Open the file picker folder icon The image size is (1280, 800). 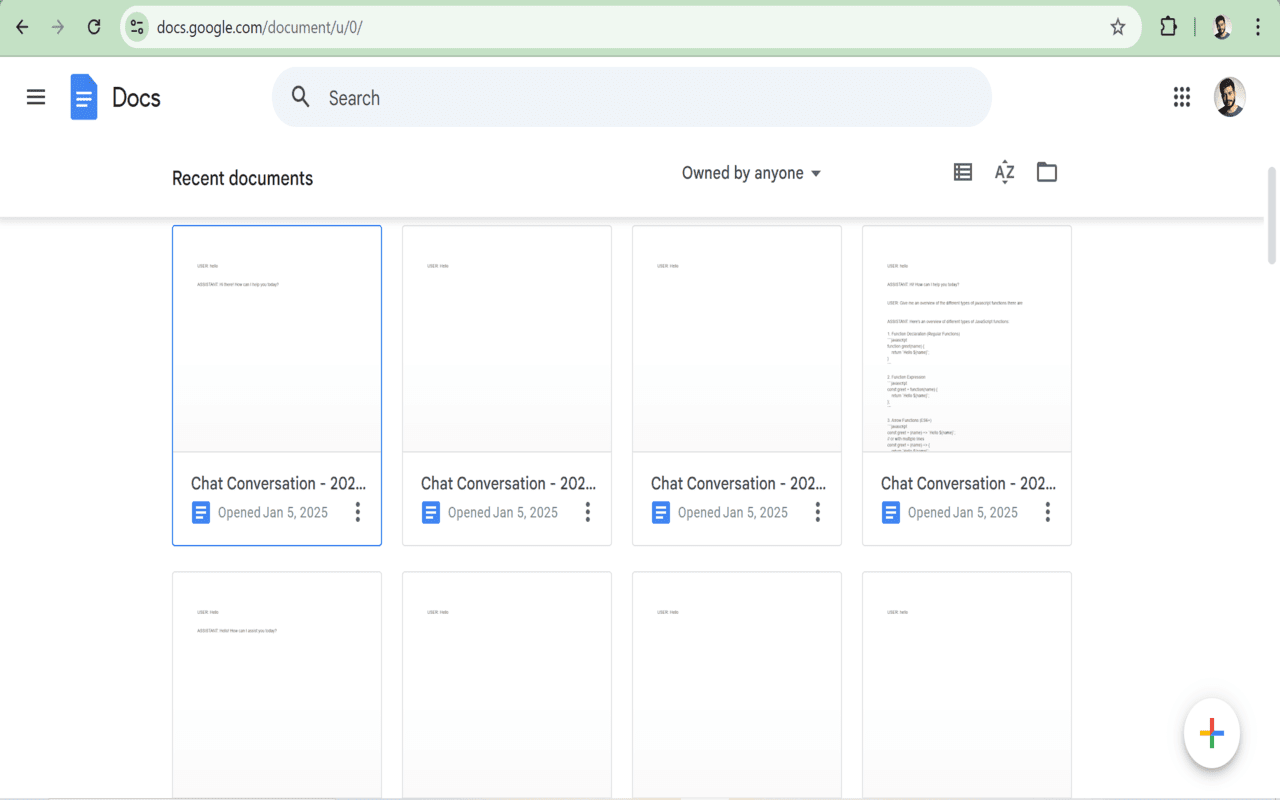tap(1047, 172)
